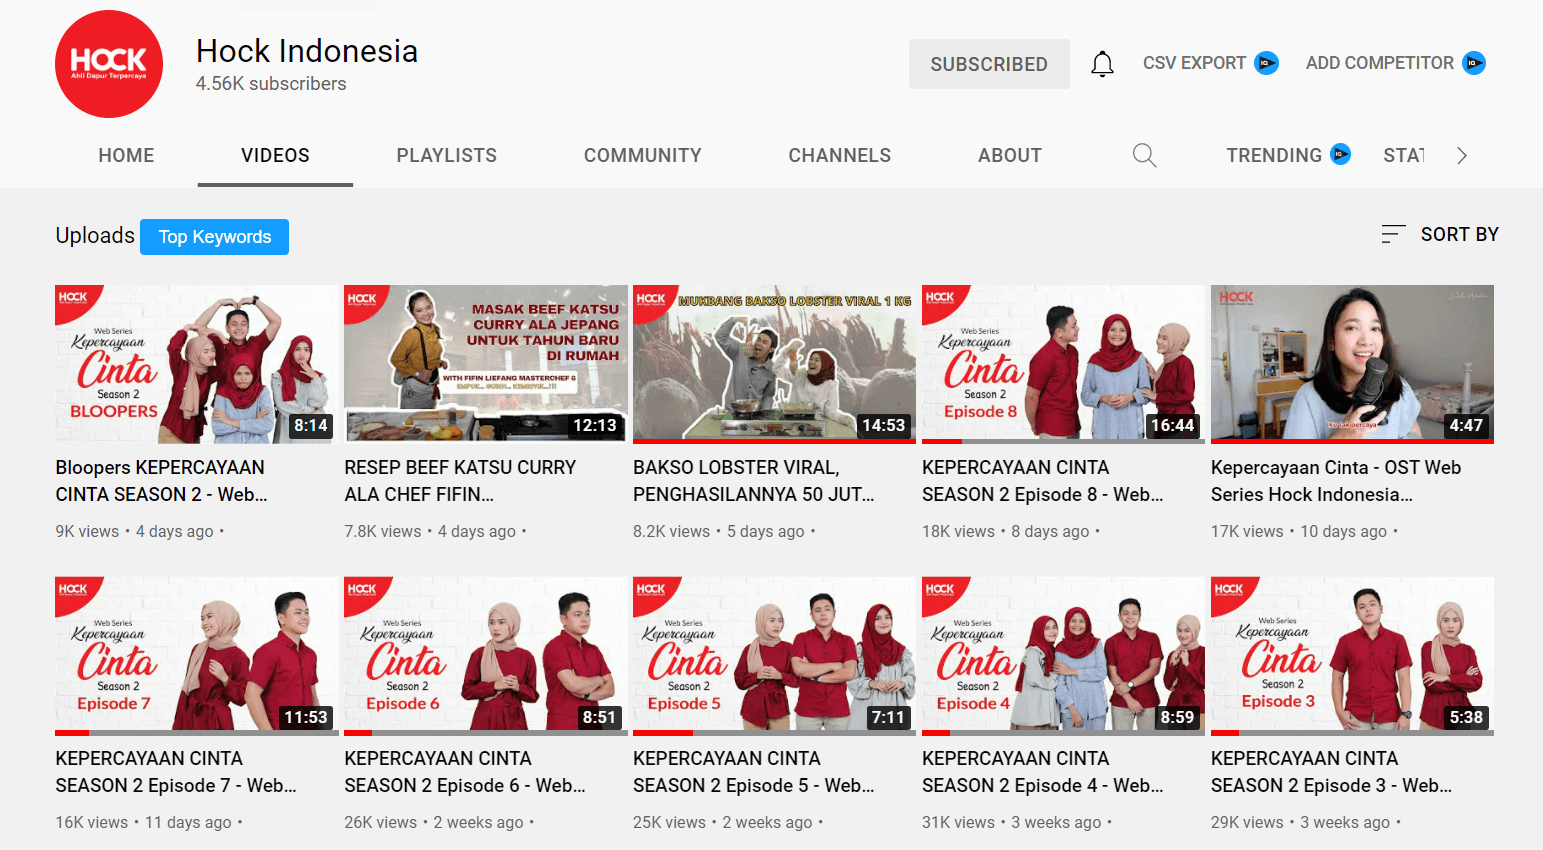Click the notification bell icon
This screenshot has width=1543, height=850.
1102,64
